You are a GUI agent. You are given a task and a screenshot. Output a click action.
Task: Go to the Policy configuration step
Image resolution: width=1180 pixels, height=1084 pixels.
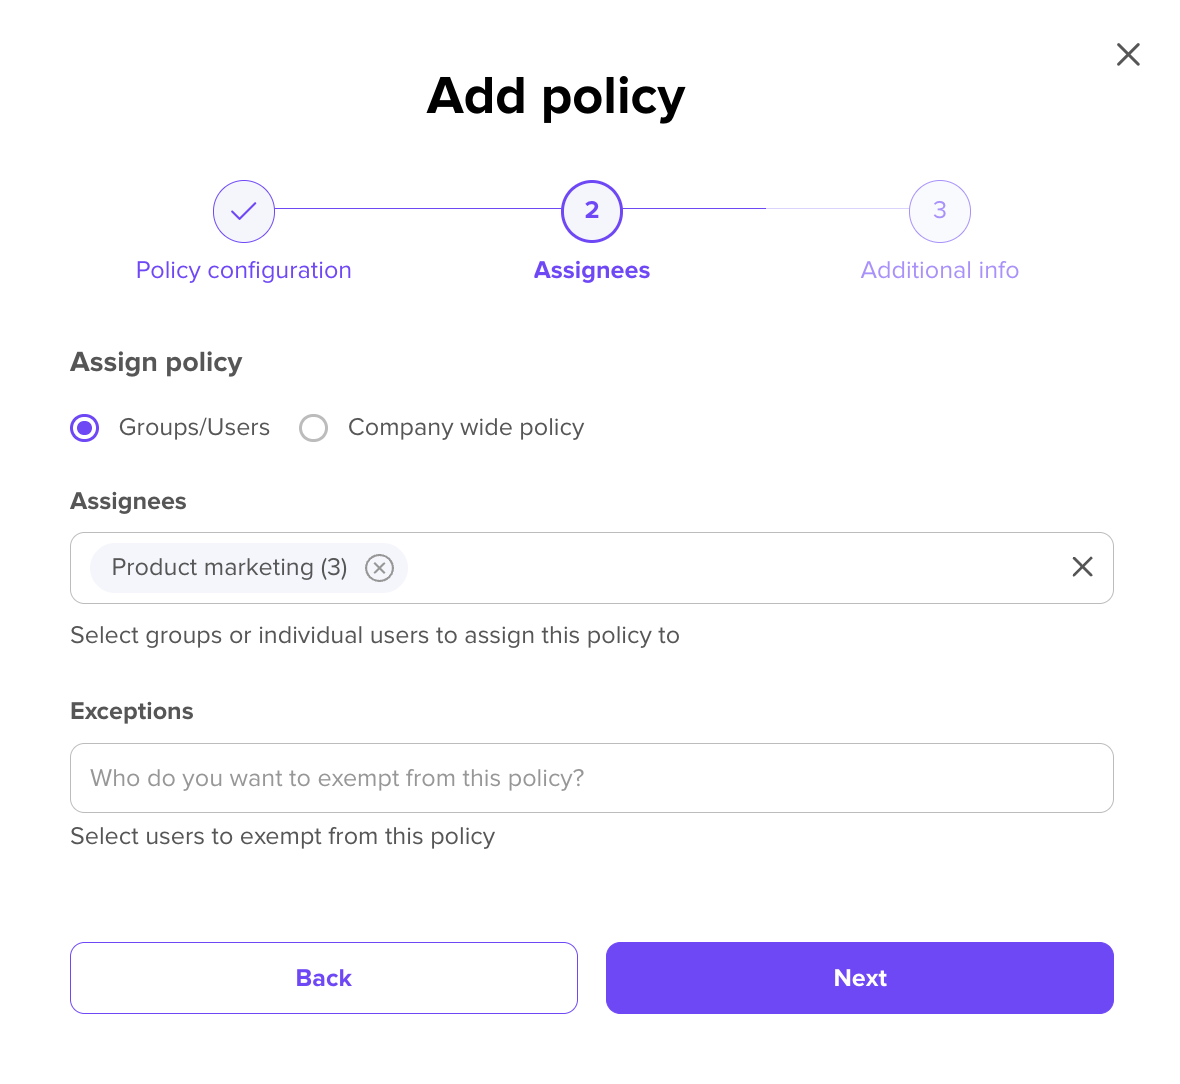click(x=244, y=270)
